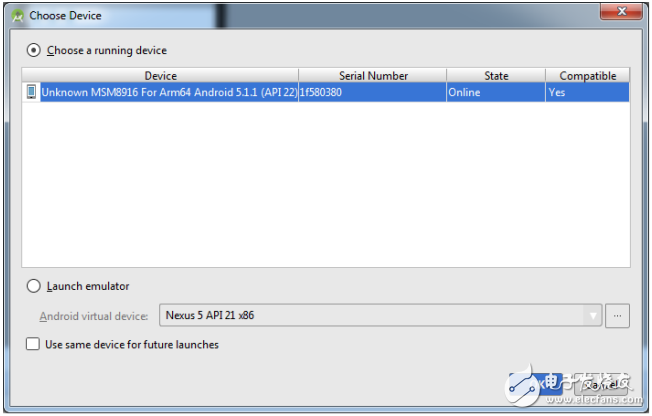Screen dimensions: 652x416
Task: Open AVD manager with the ellipsis button
Action: (x=619, y=316)
